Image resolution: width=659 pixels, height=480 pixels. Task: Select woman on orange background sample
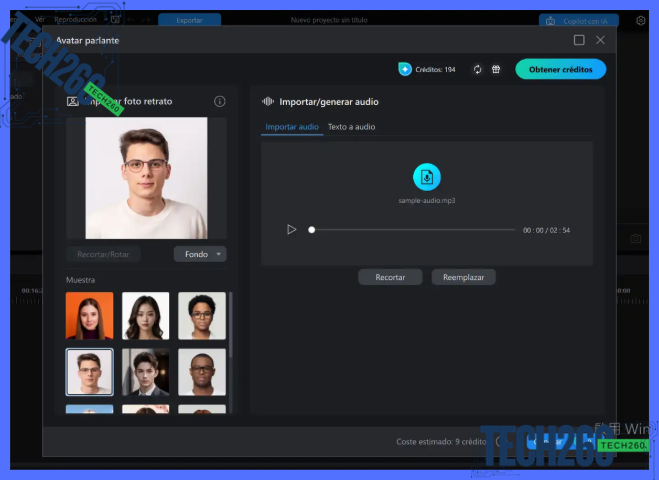[x=89, y=316]
